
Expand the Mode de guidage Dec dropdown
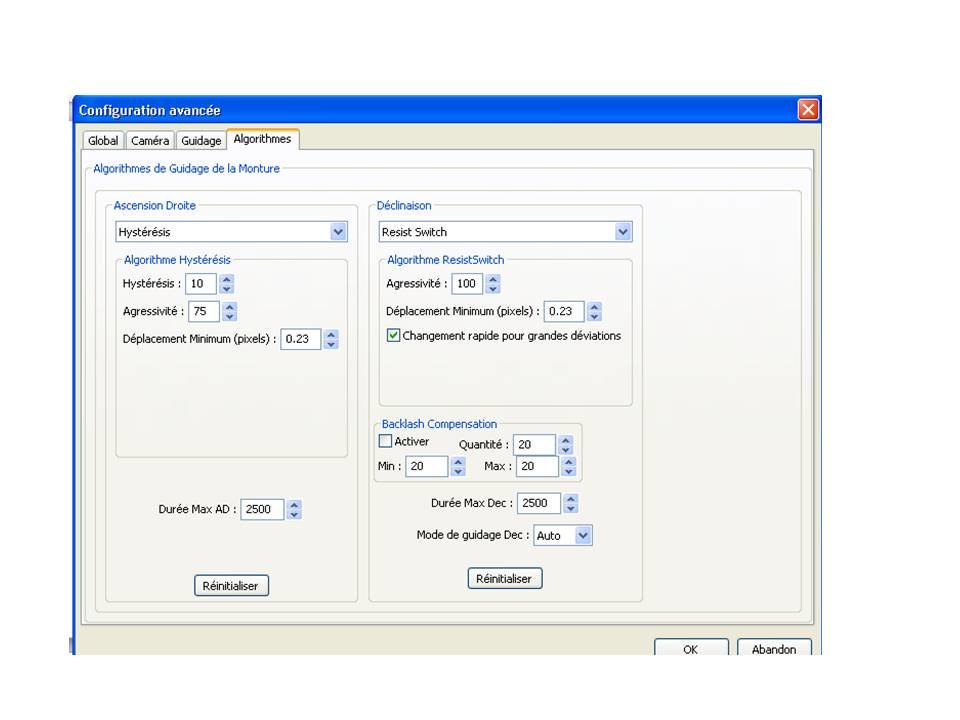pos(563,536)
